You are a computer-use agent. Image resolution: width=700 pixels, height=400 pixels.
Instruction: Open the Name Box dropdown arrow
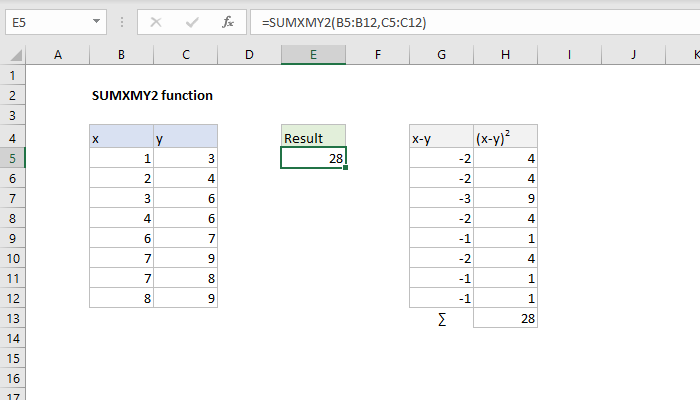tap(96, 21)
